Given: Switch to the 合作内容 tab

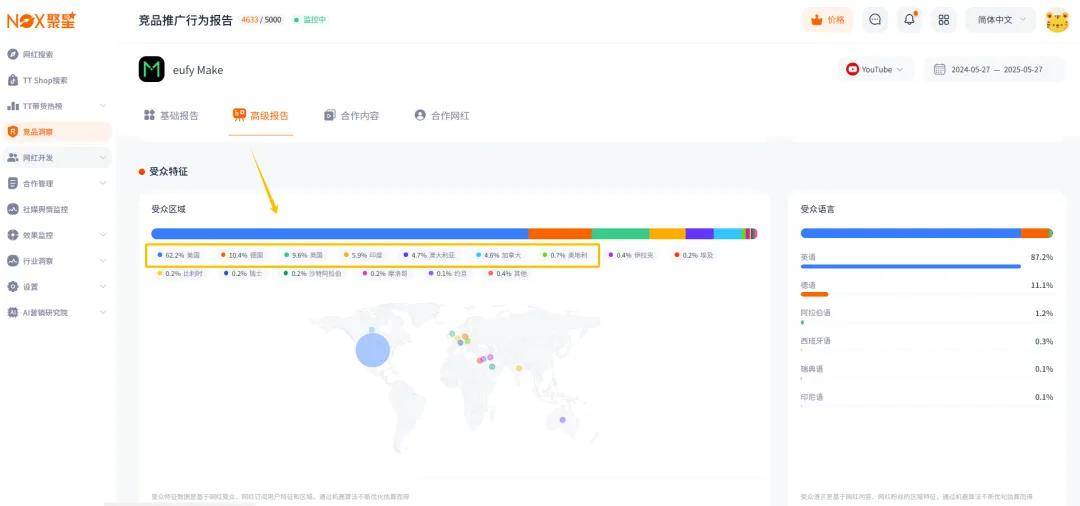Looking at the screenshot, I should coord(352,116).
